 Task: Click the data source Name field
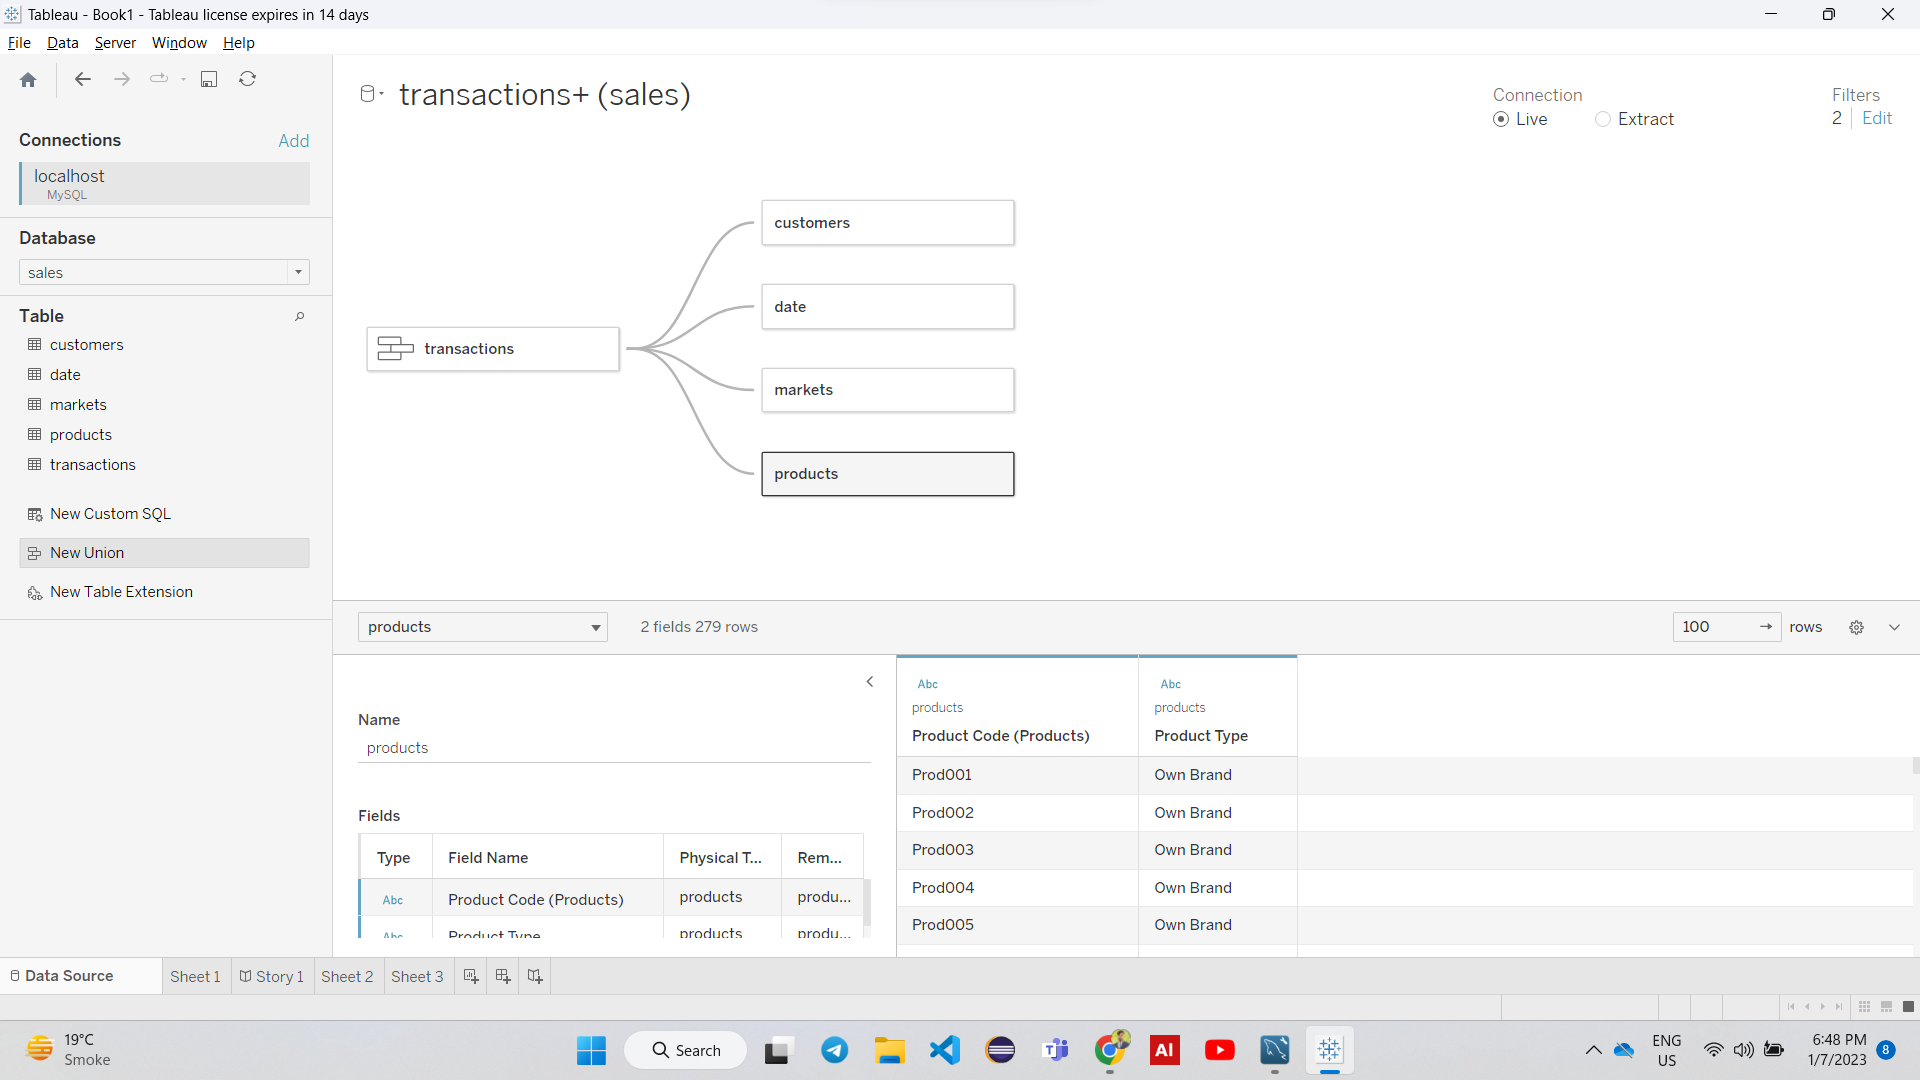pyautogui.click(x=613, y=748)
